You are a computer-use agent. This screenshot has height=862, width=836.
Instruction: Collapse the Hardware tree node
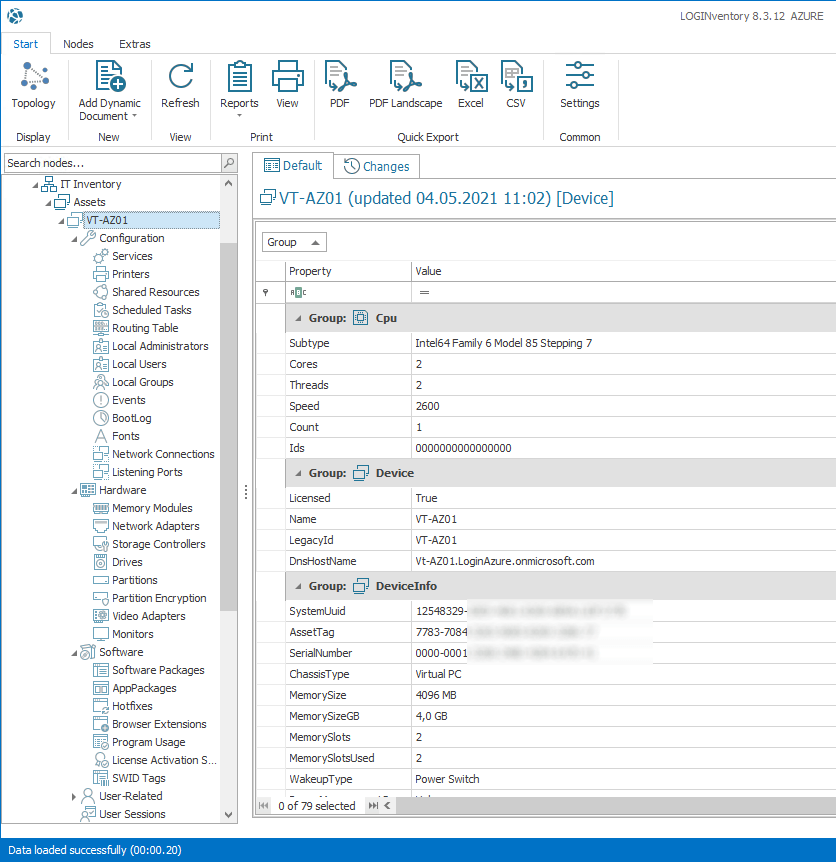click(75, 491)
